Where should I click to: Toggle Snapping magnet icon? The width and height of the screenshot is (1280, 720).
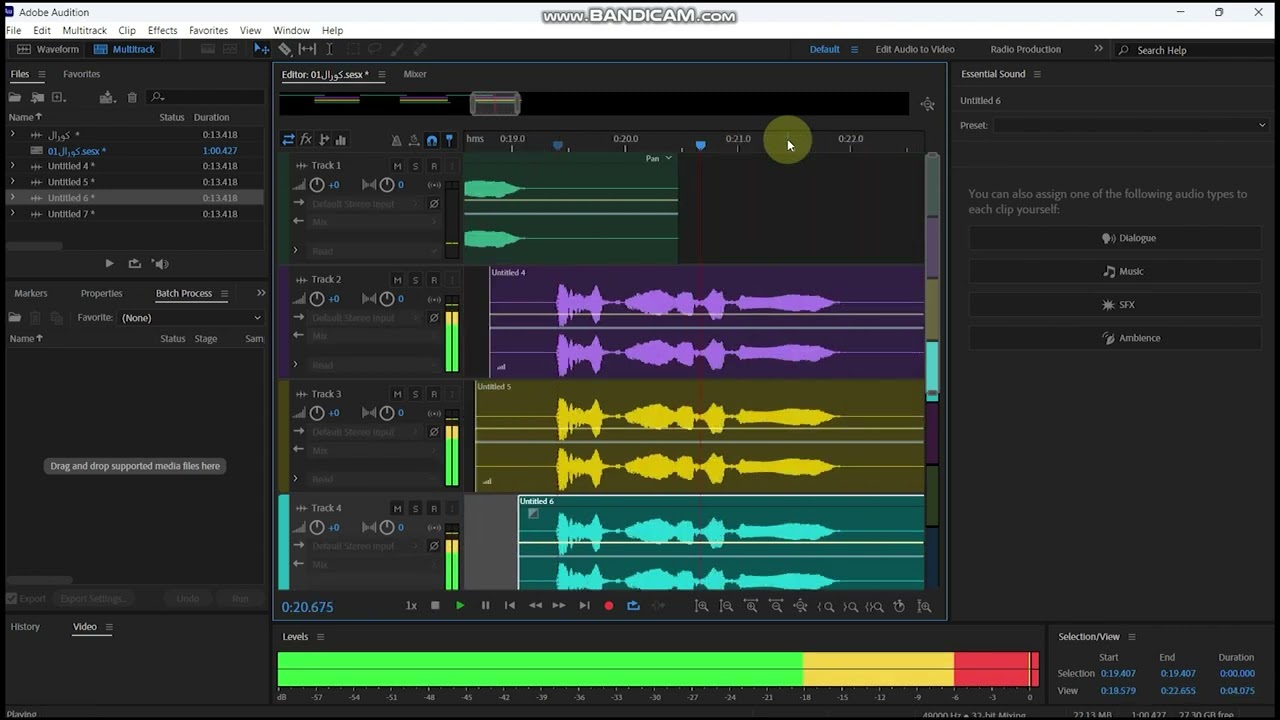pyautogui.click(x=431, y=141)
